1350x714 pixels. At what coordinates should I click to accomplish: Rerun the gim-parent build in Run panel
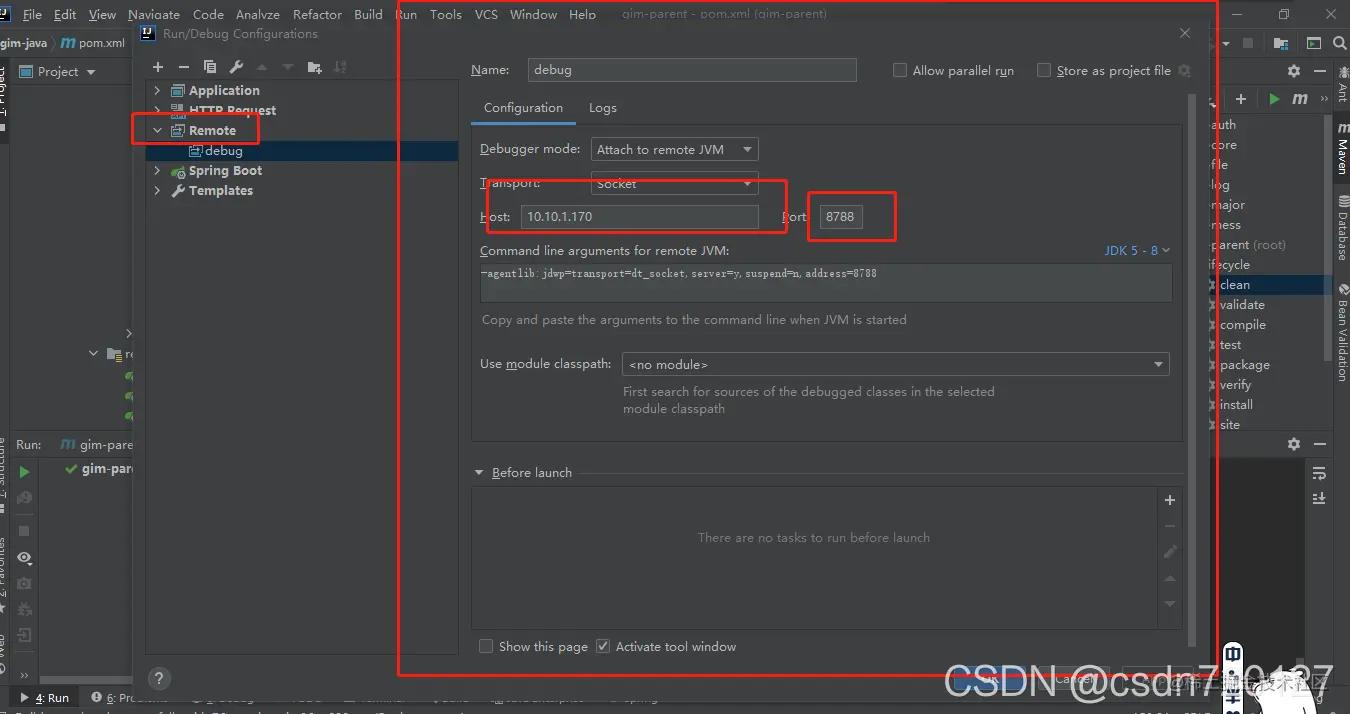(25, 472)
